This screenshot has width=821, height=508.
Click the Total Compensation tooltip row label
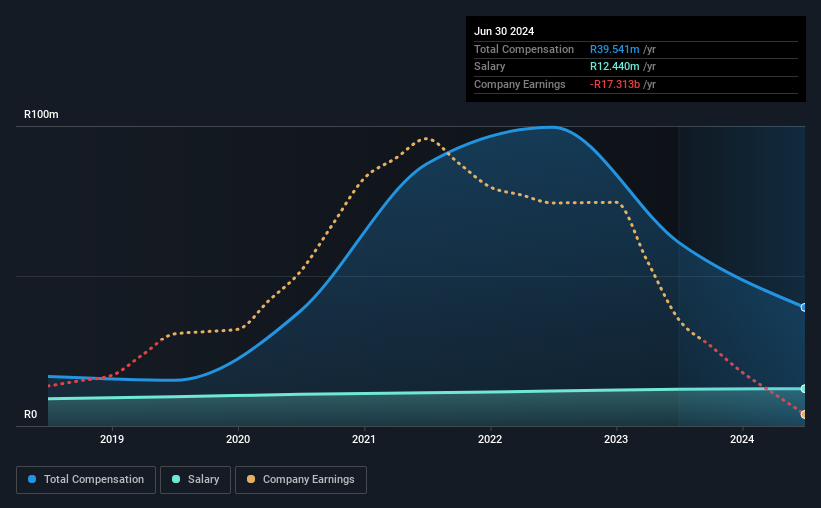[524, 49]
